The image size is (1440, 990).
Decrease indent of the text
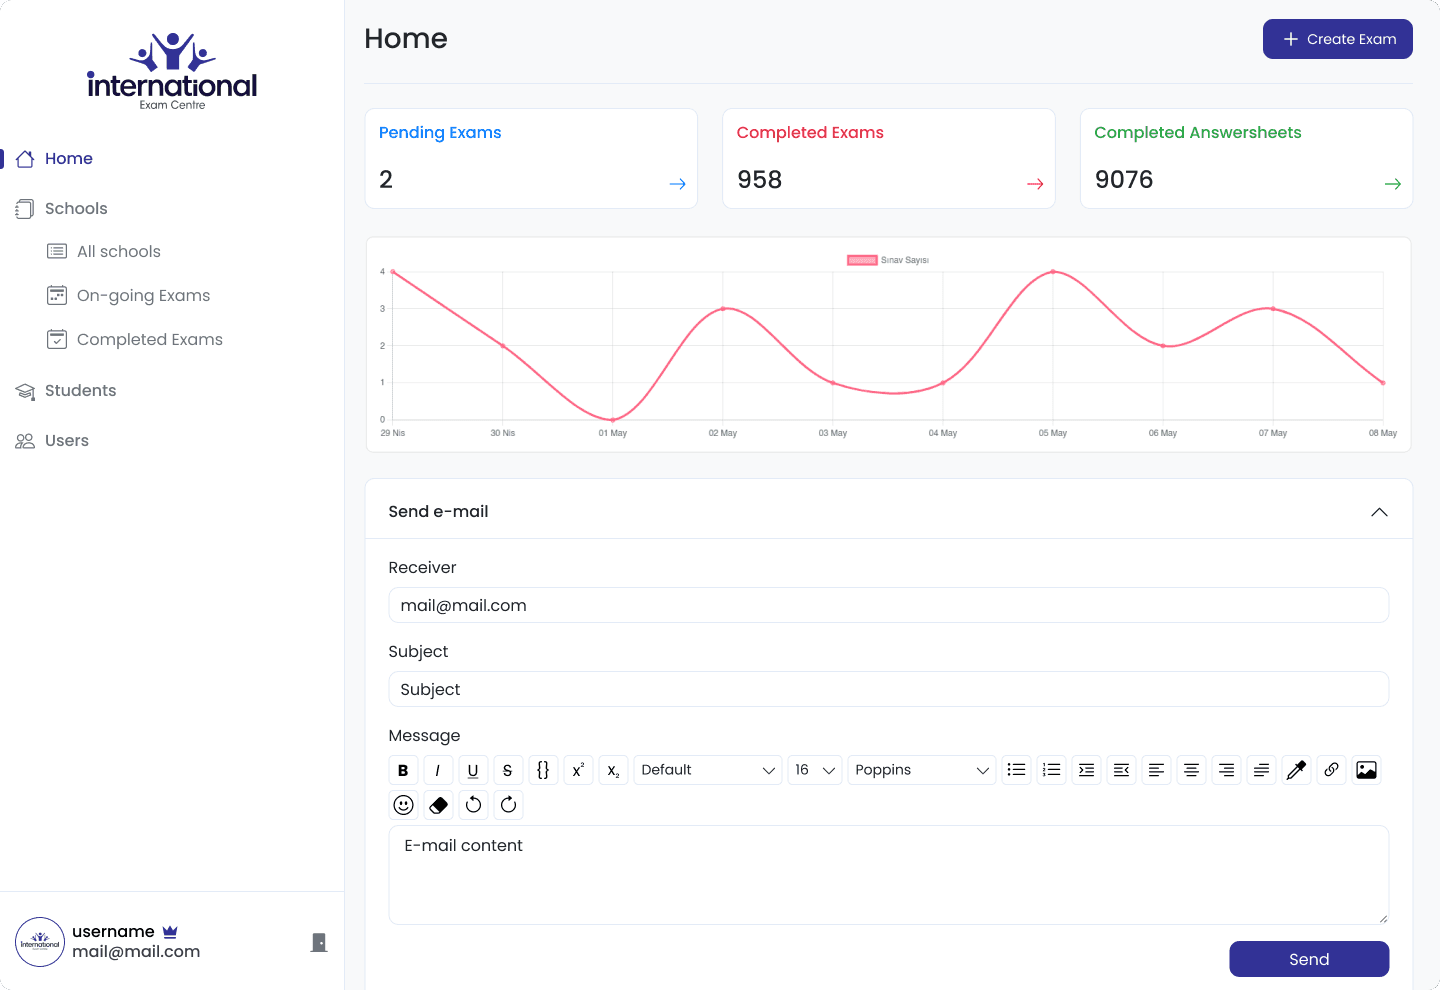[x=1121, y=770]
